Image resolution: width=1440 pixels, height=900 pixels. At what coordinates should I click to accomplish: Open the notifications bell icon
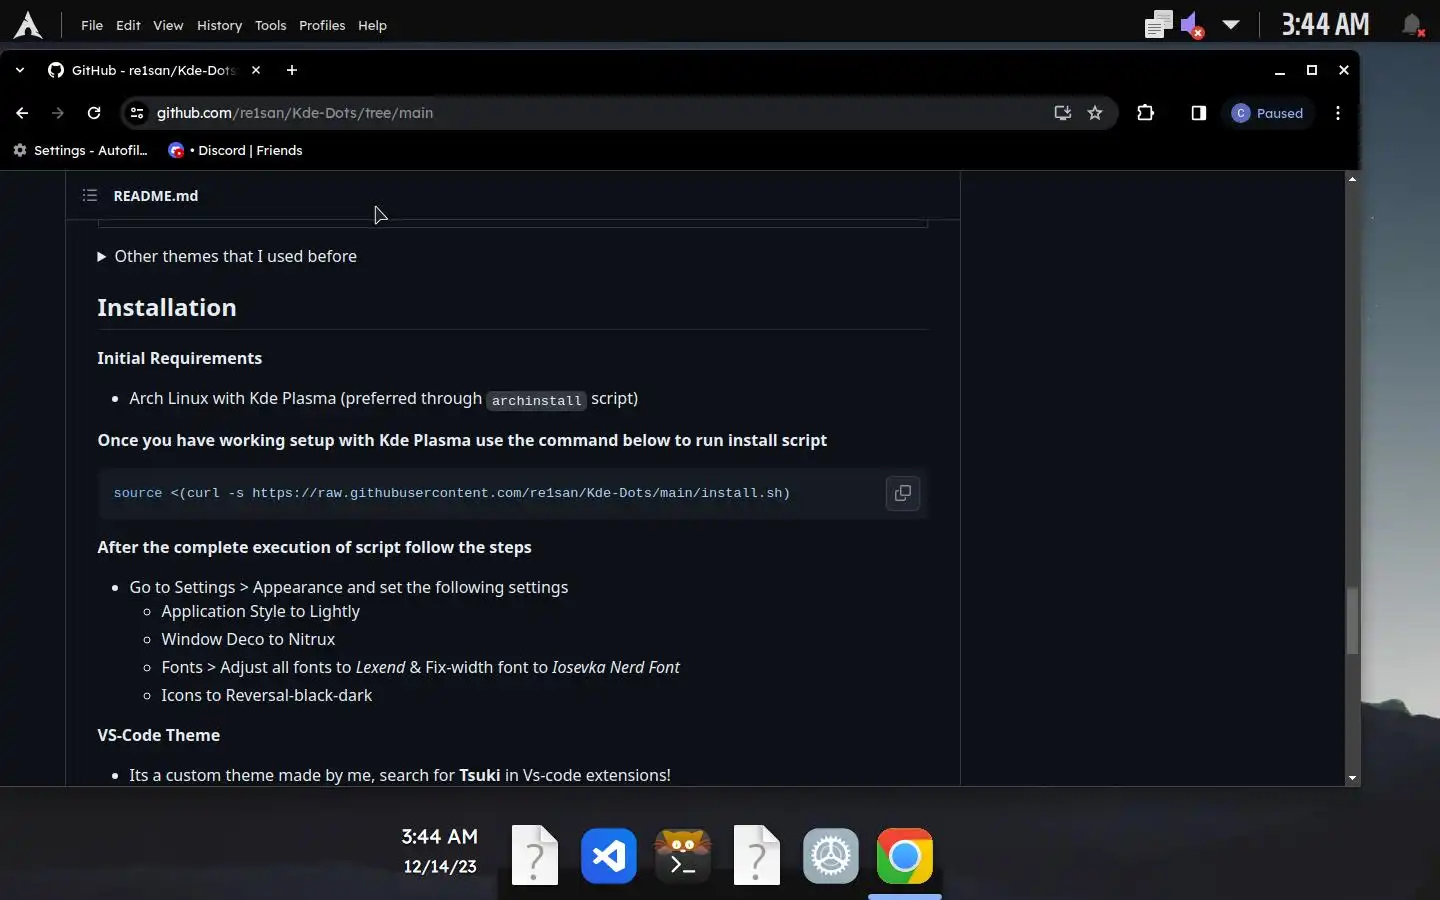(x=1412, y=25)
